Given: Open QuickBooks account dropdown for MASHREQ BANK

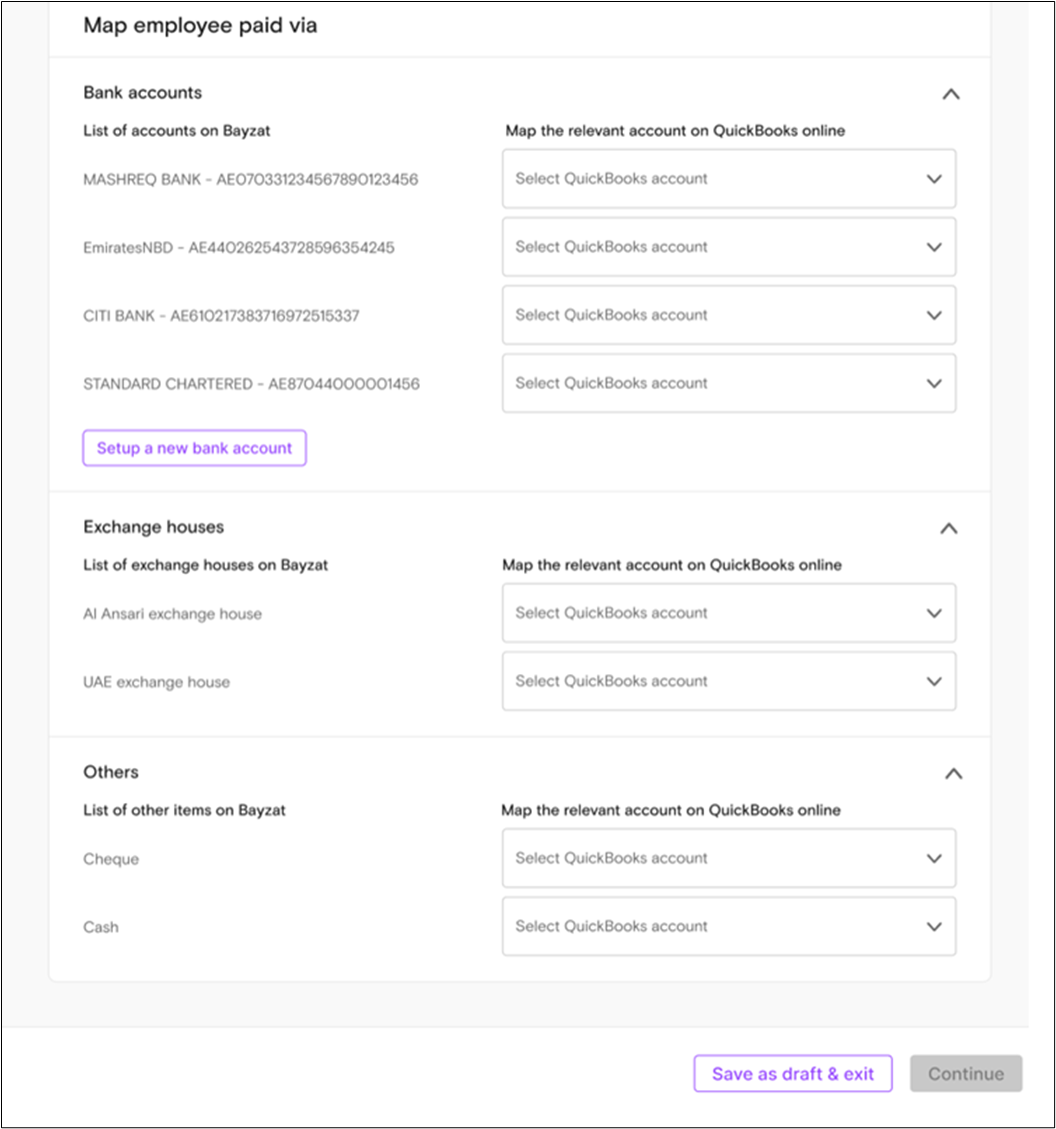Looking at the screenshot, I should 729,179.
